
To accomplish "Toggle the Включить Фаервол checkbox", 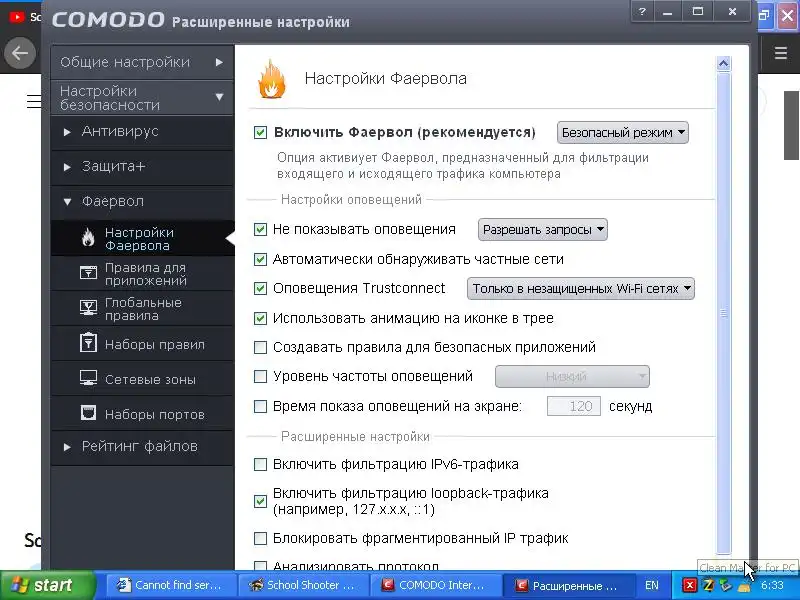I will coord(260,133).
